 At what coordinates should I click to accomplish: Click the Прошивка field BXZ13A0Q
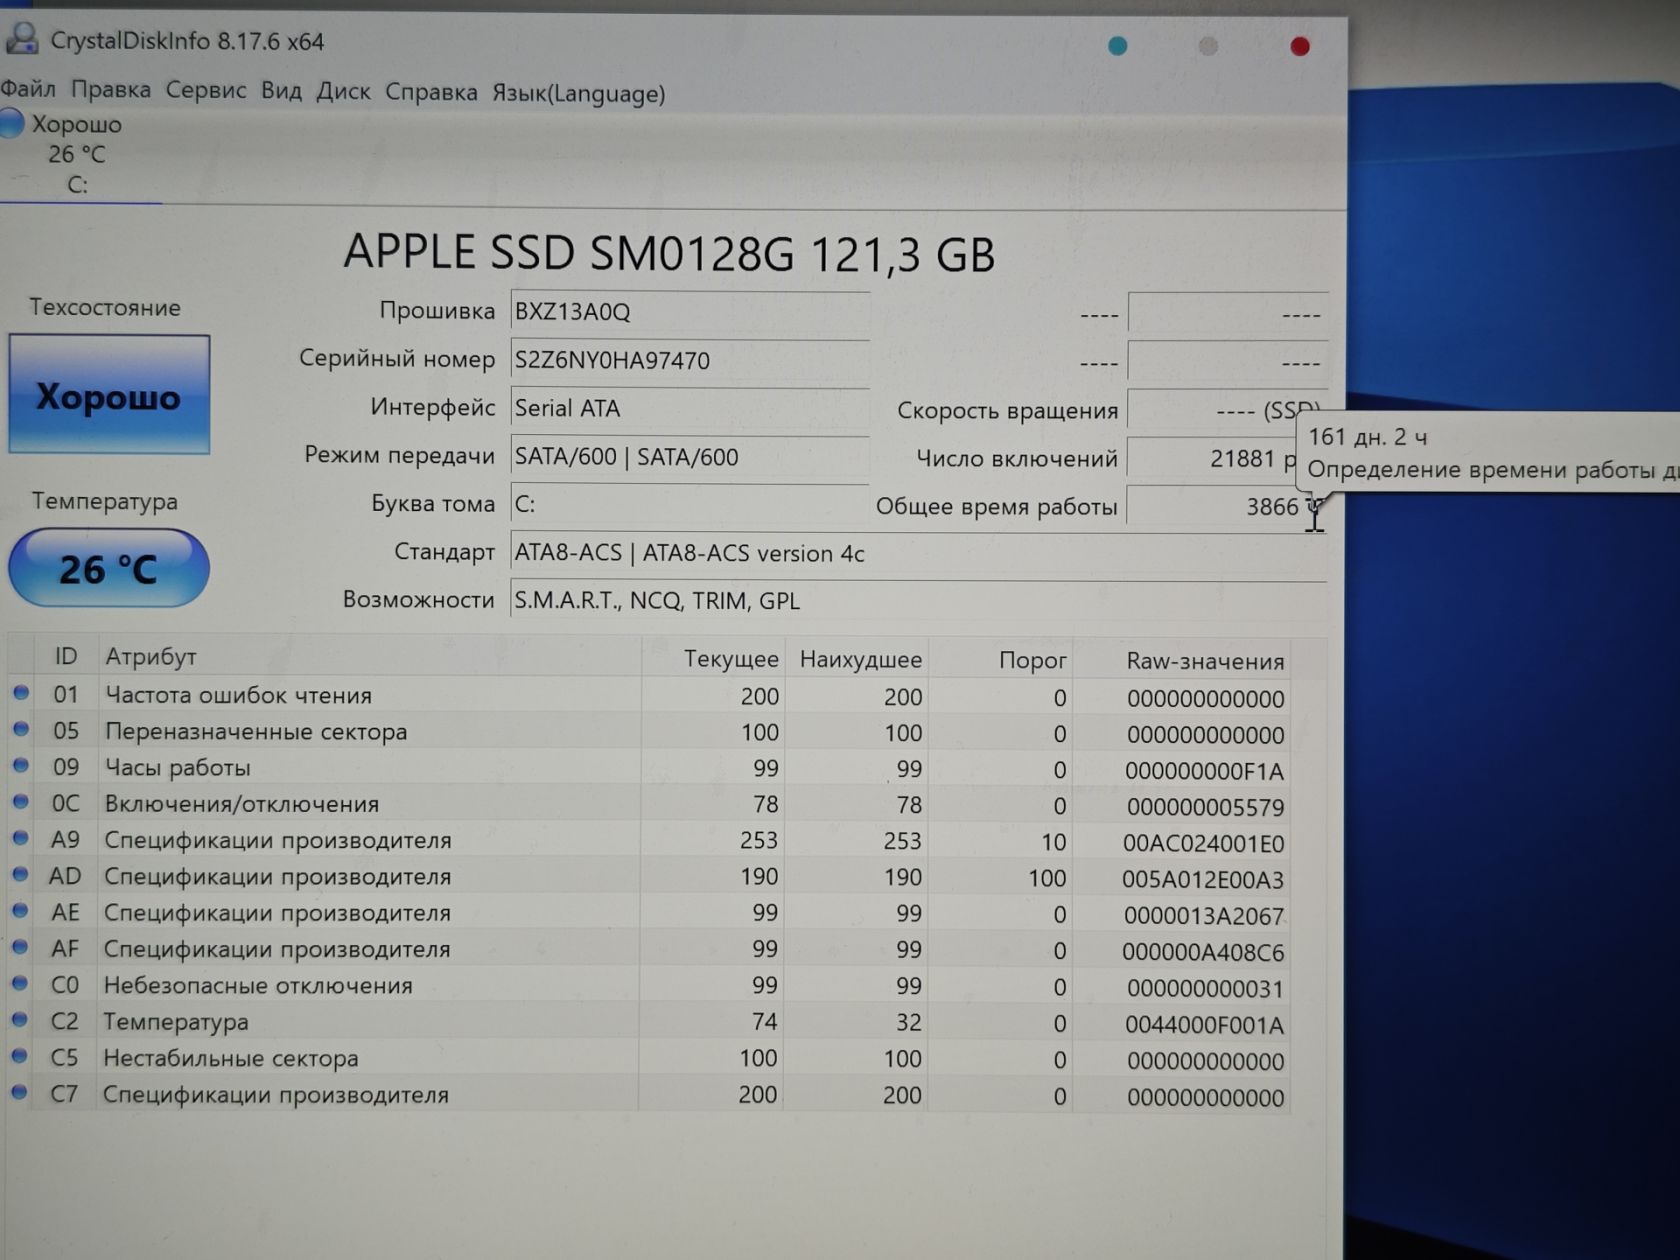tap(689, 311)
